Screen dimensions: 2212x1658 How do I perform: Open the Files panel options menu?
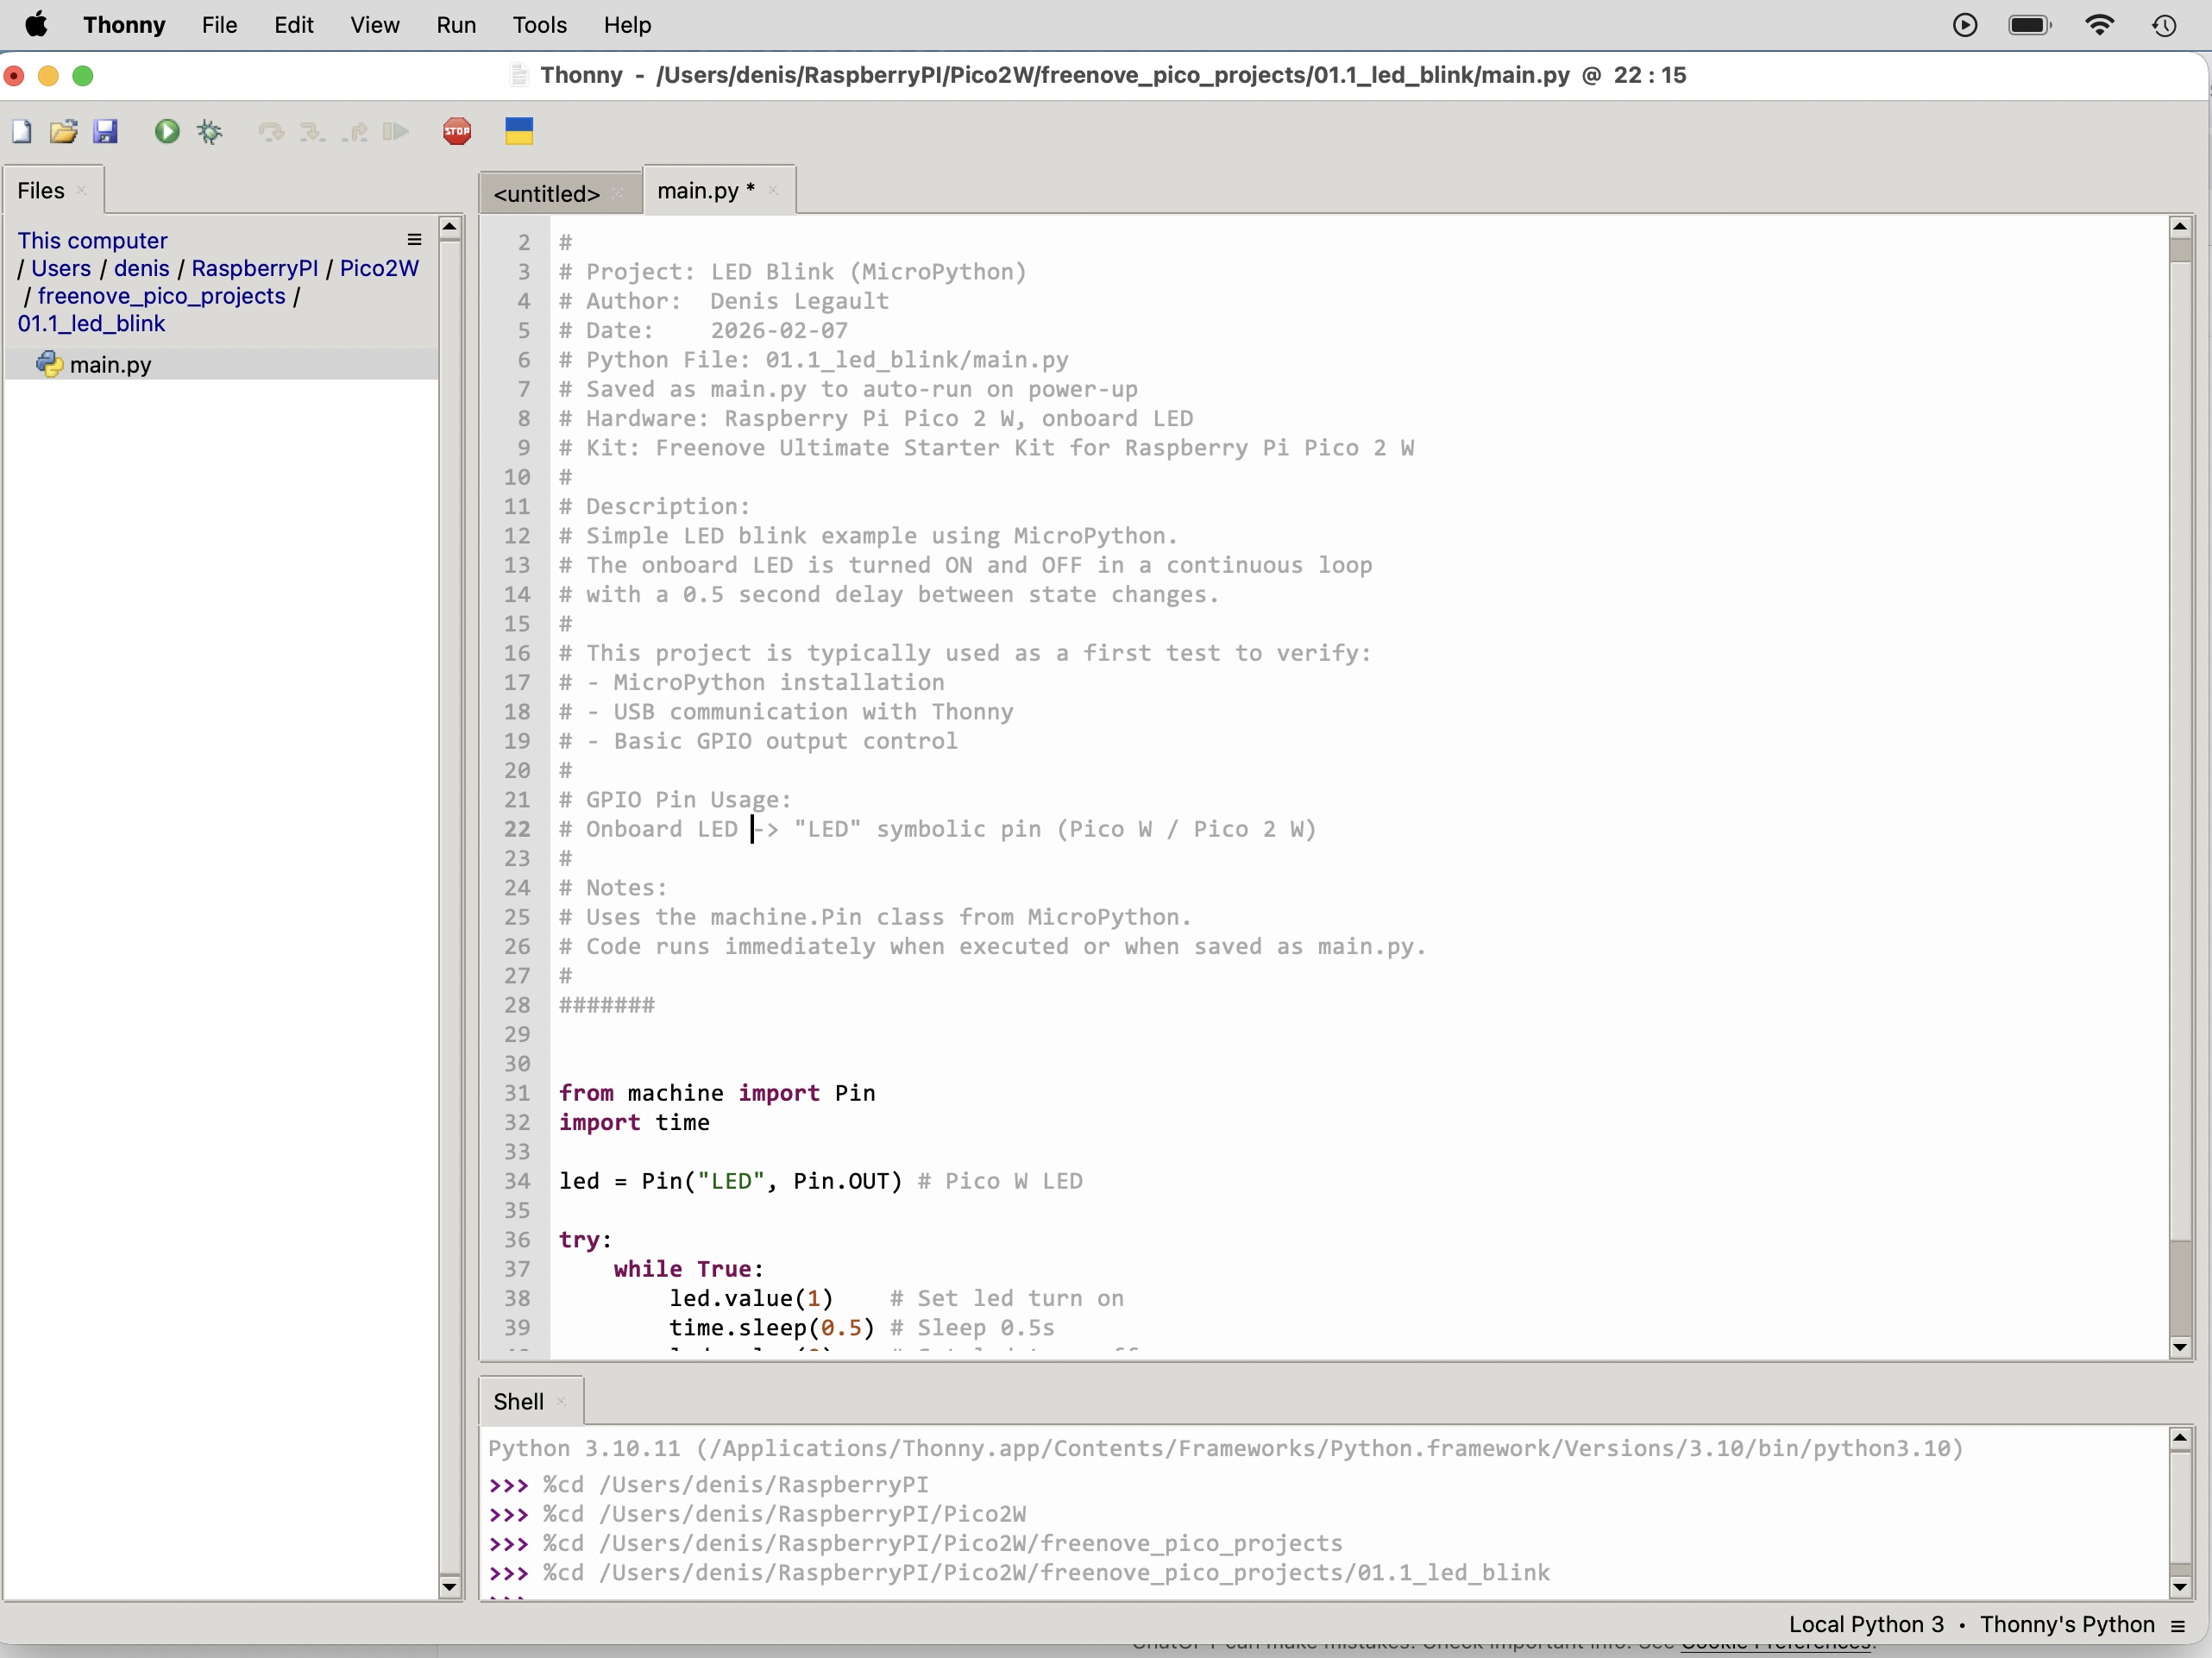point(413,240)
